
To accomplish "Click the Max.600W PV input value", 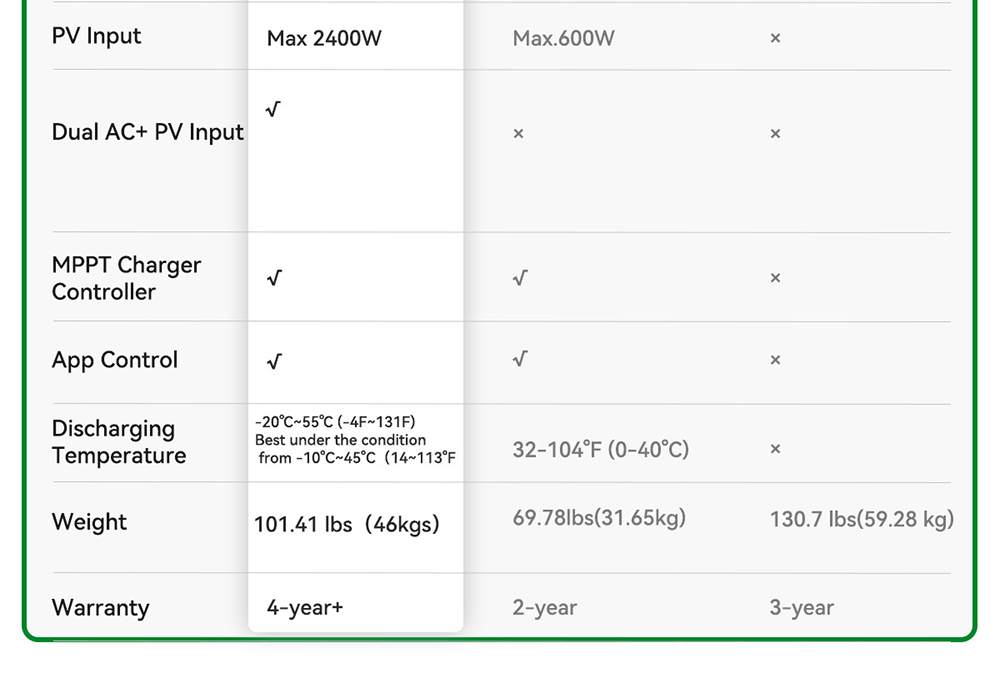I will click(563, 39).
